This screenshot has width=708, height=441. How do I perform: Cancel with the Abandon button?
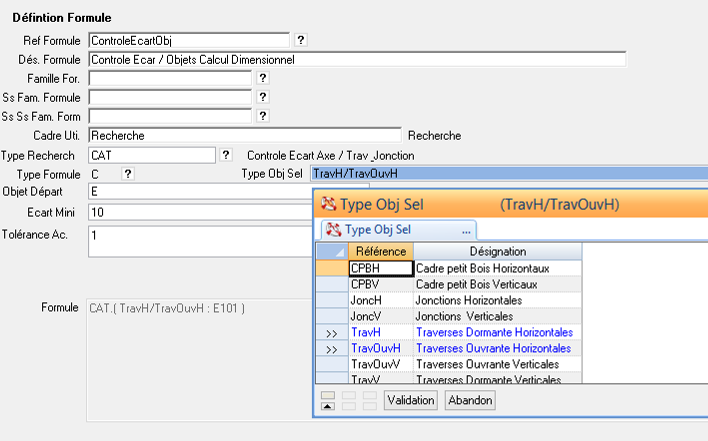pos(470,400)
